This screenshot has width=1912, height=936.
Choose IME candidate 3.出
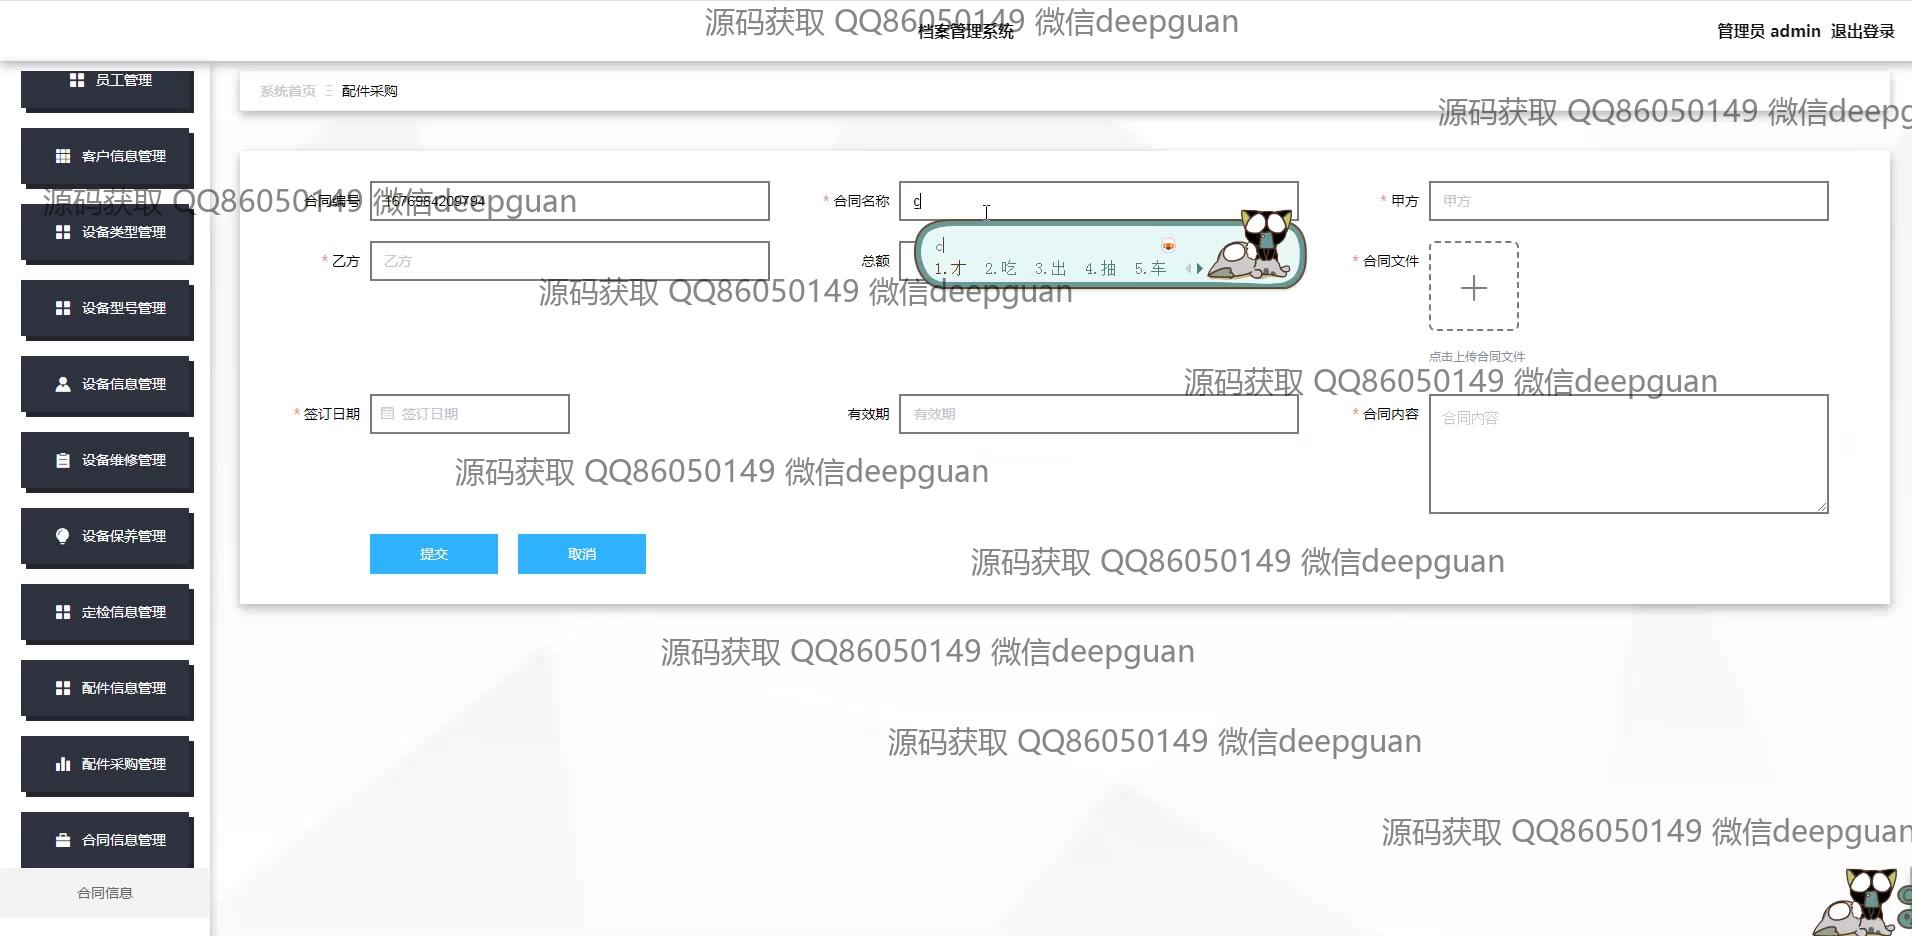pyautogui.click(x=1050, y=268)
